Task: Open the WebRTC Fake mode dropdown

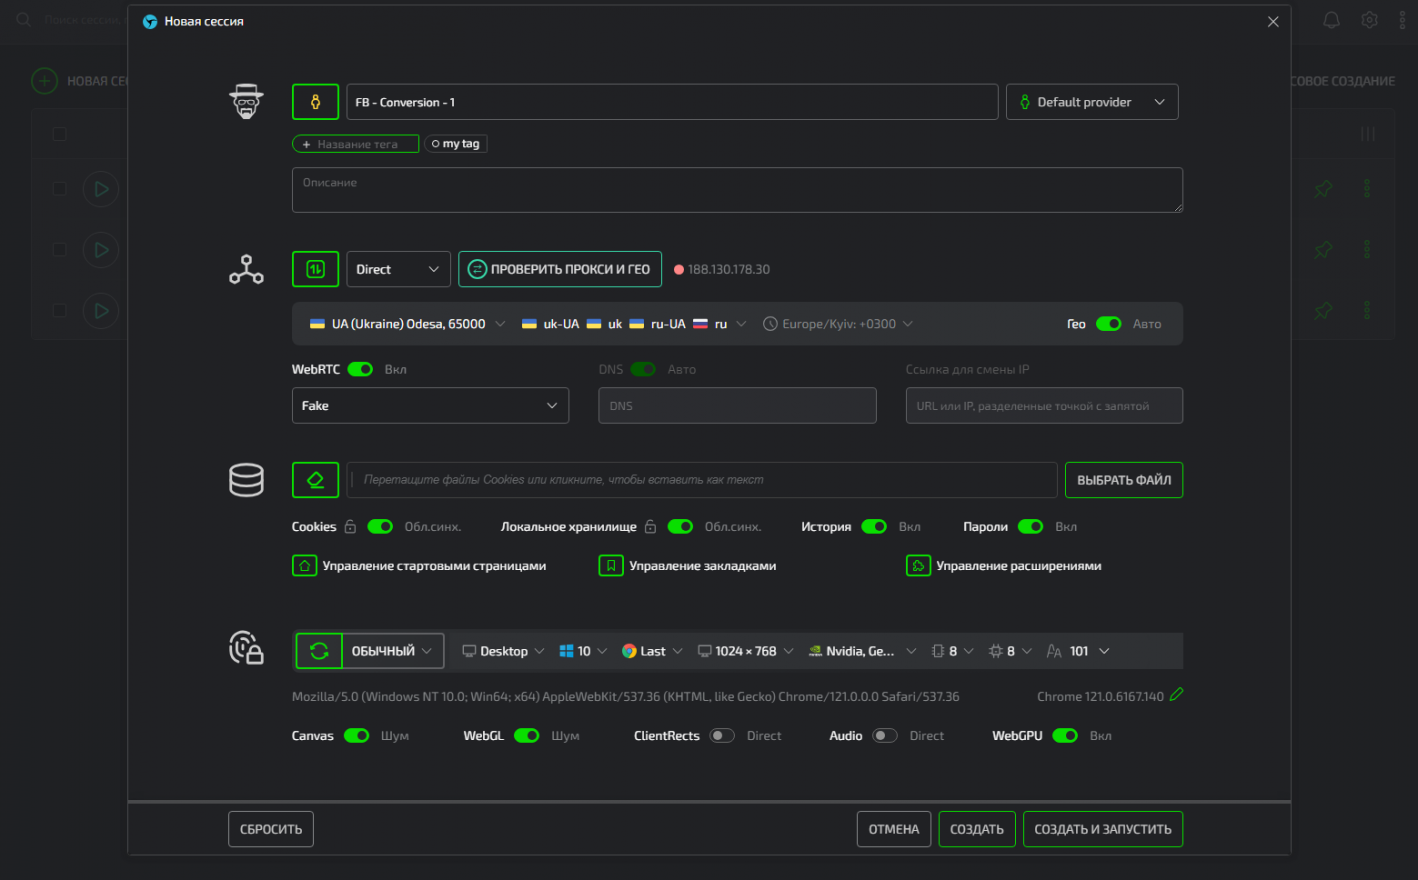Action: pyautogui.click(x=430, y=406)
